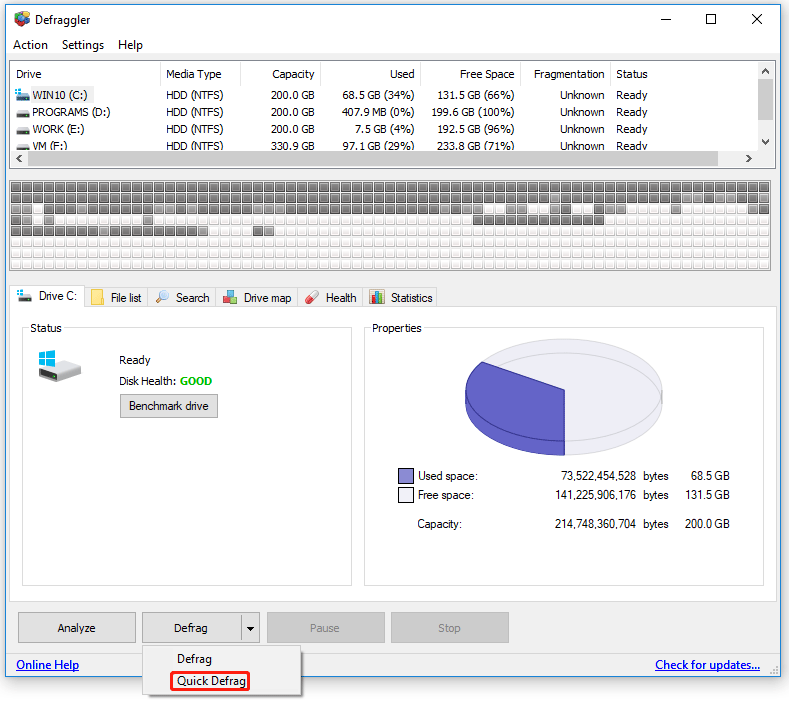
Task: Open the Settings menu
Action: 83,45
